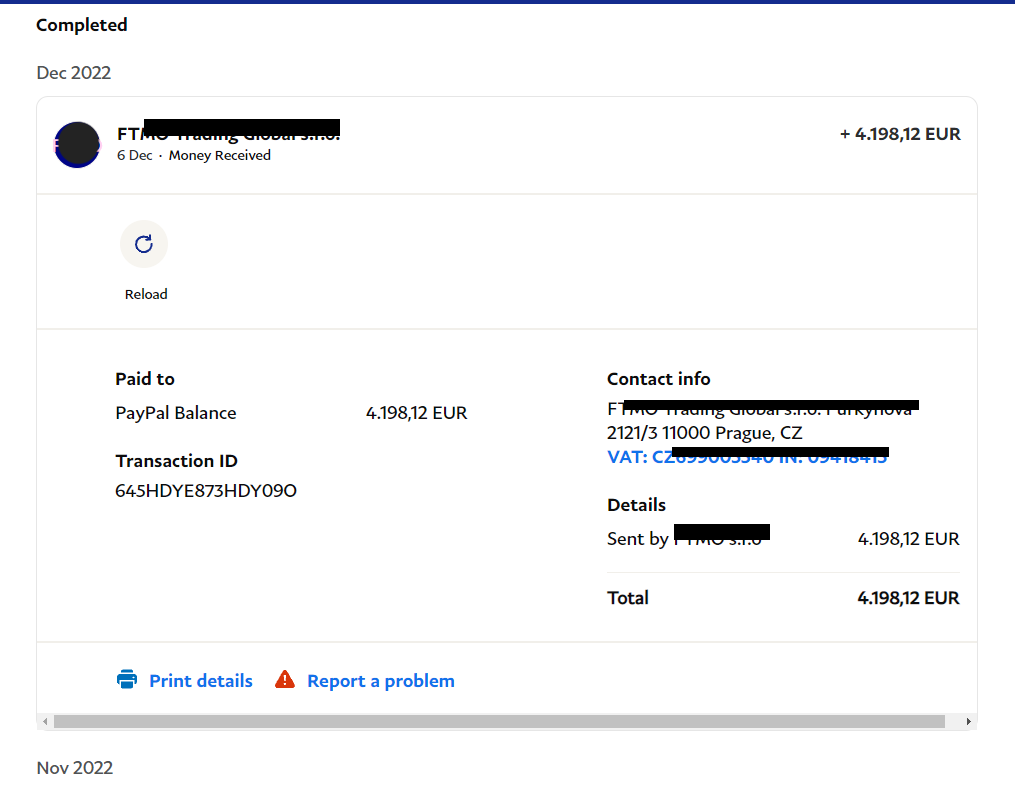
Task: Click the horizontal scrollbar left arrow
Action: [45, 721]
